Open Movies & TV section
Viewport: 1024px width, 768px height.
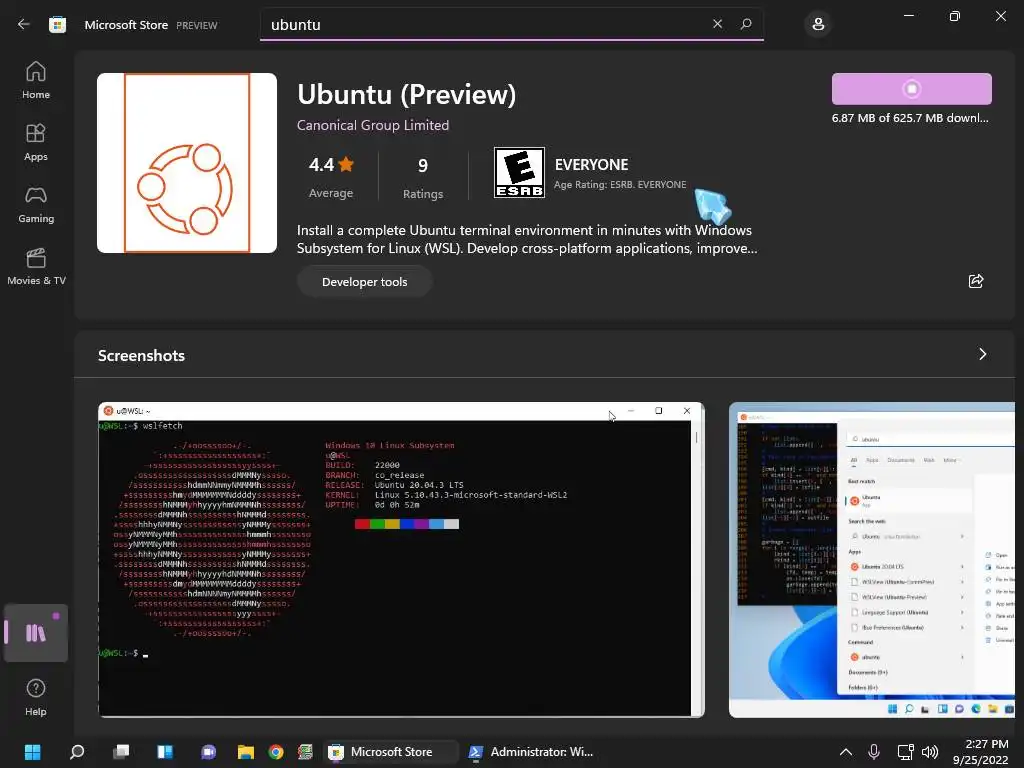pyautogui.click(x=36, y=266)
